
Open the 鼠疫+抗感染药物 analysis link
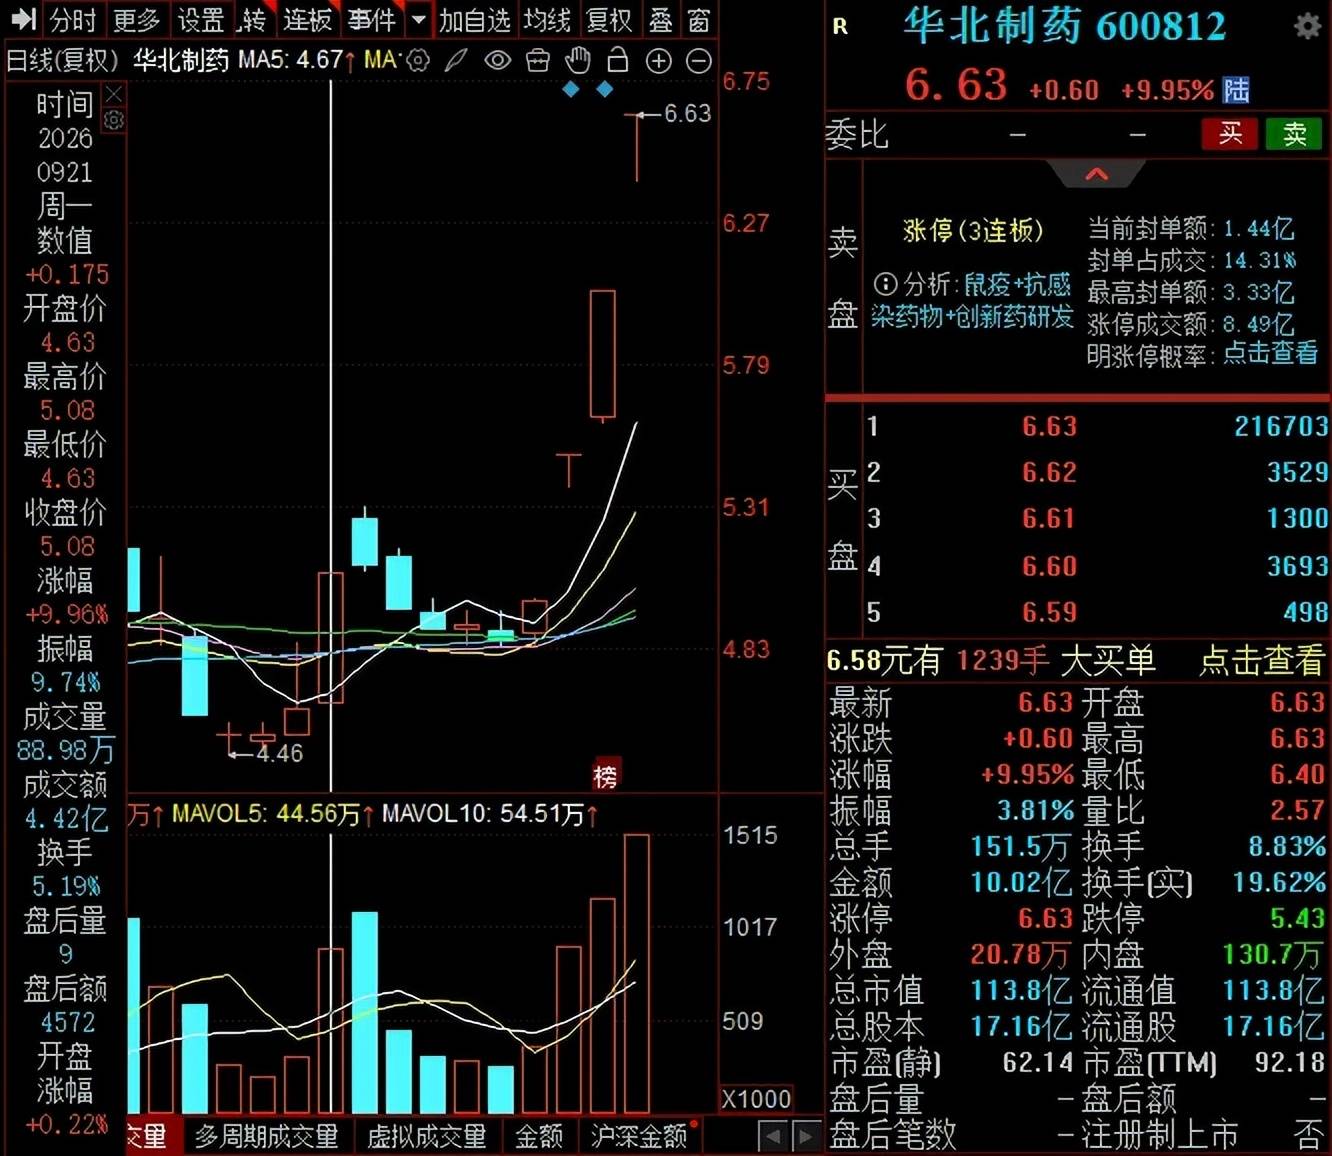click(x=973, y=301)
